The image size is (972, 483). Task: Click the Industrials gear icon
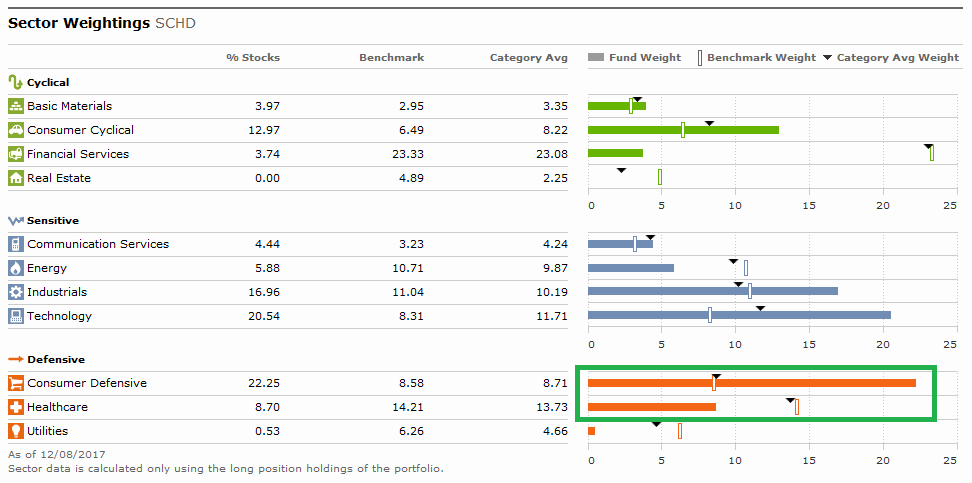16,292
